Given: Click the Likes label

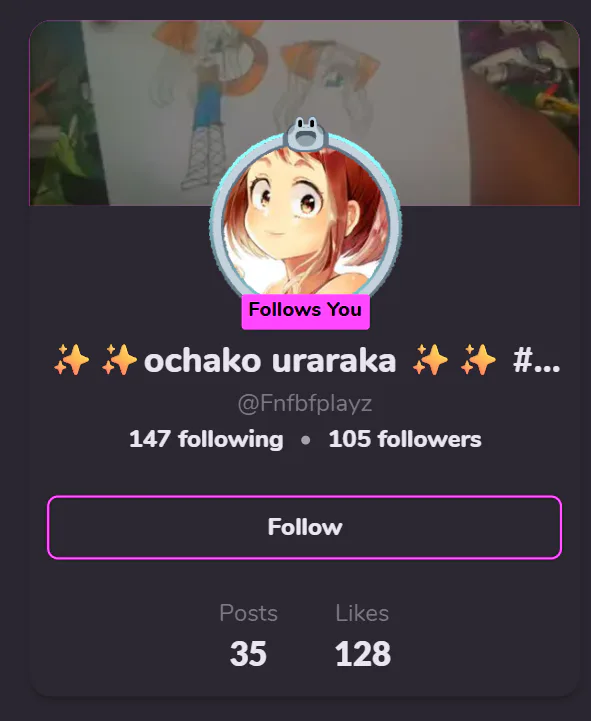Looking at the screenshot, I should click(x=362, y=613).
